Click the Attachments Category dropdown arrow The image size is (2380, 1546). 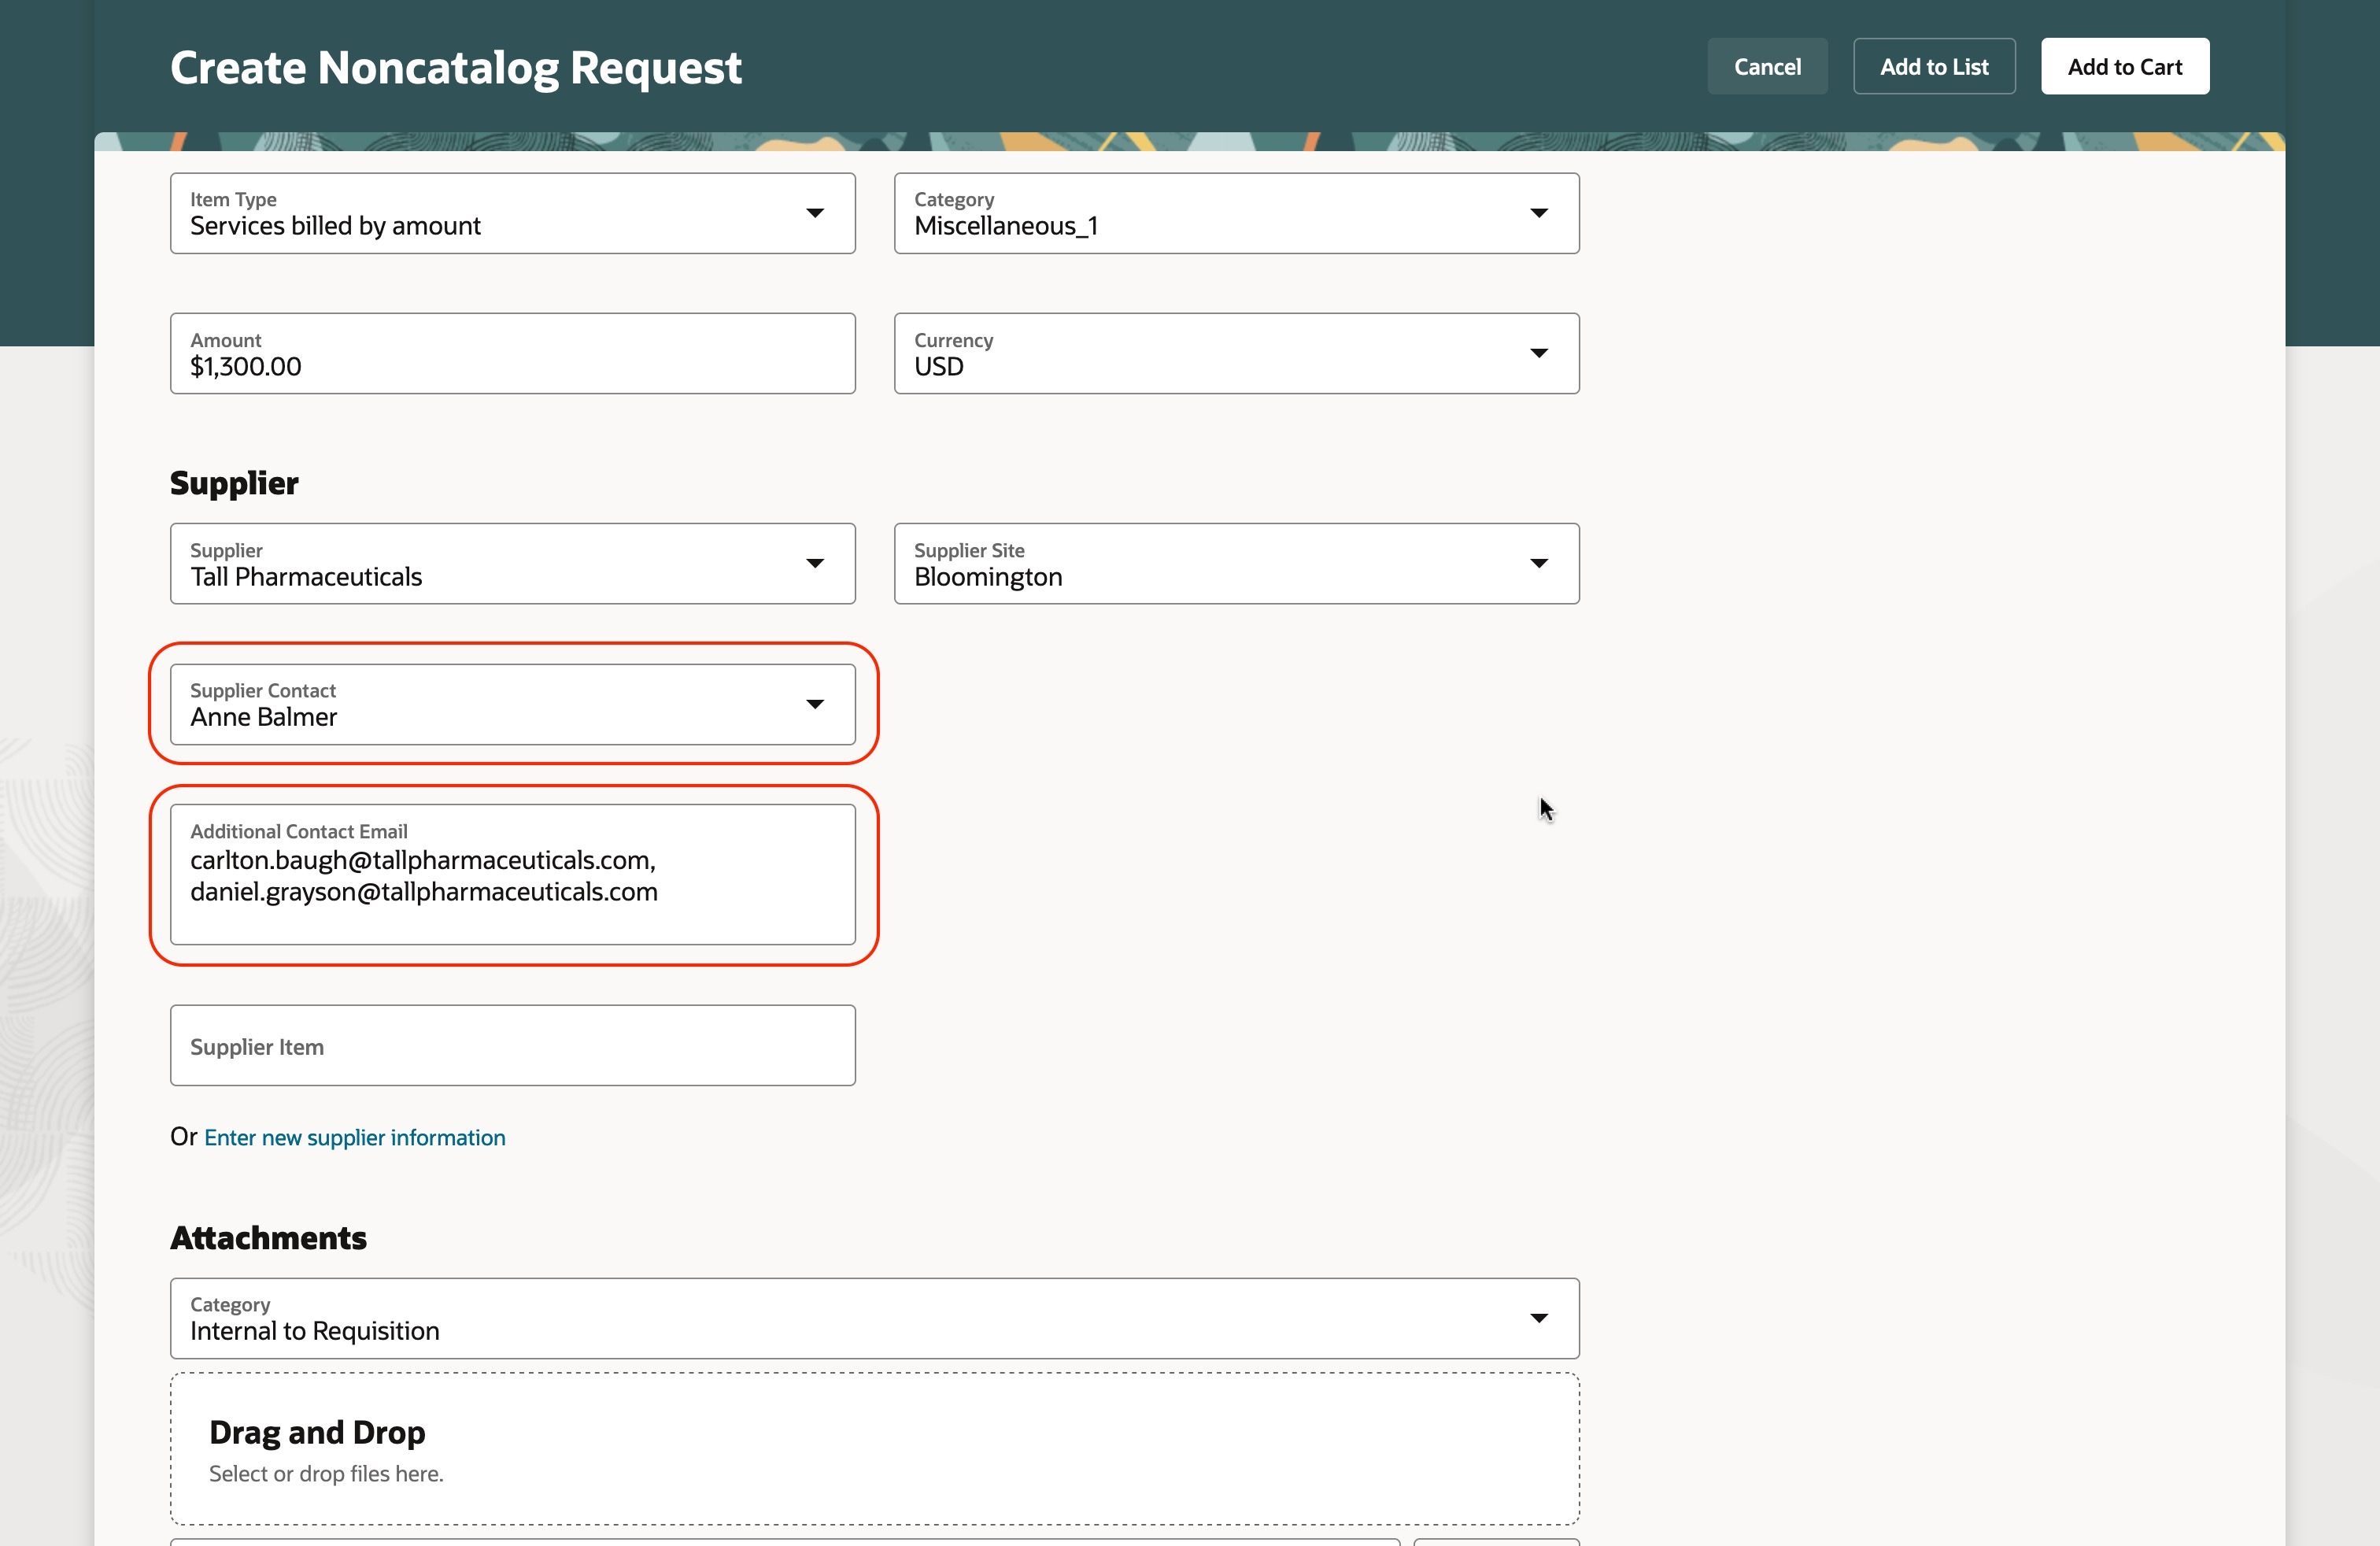pos(1539,1318)
